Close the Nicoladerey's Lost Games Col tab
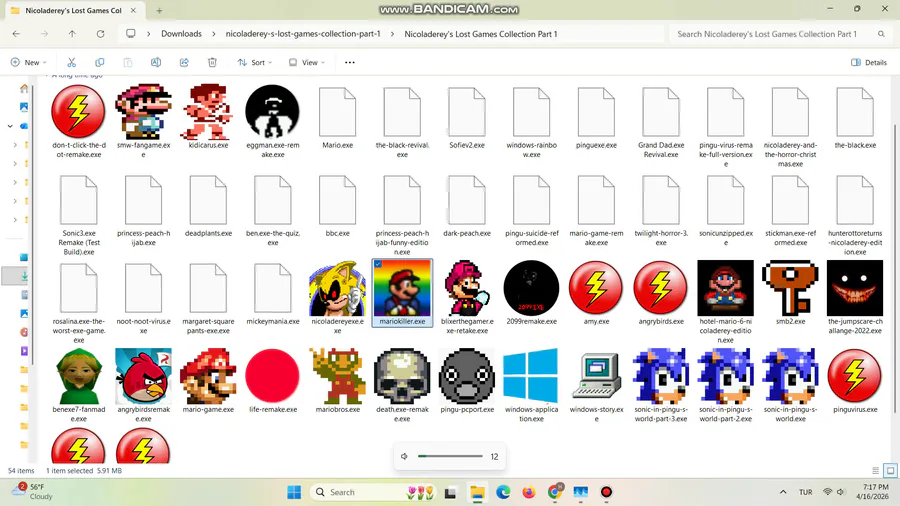Screen dimensions: 900x506 [133, 10]
